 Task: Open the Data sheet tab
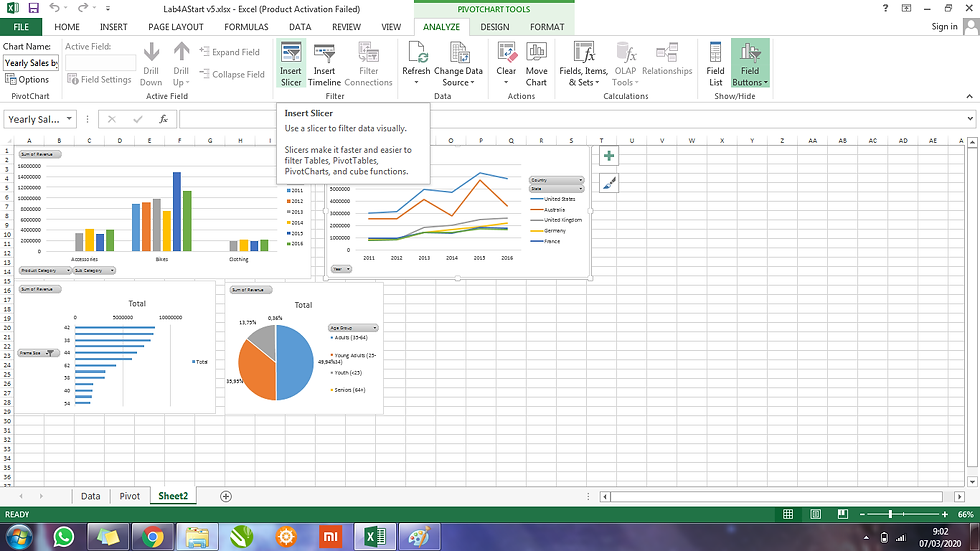[91, 496]
